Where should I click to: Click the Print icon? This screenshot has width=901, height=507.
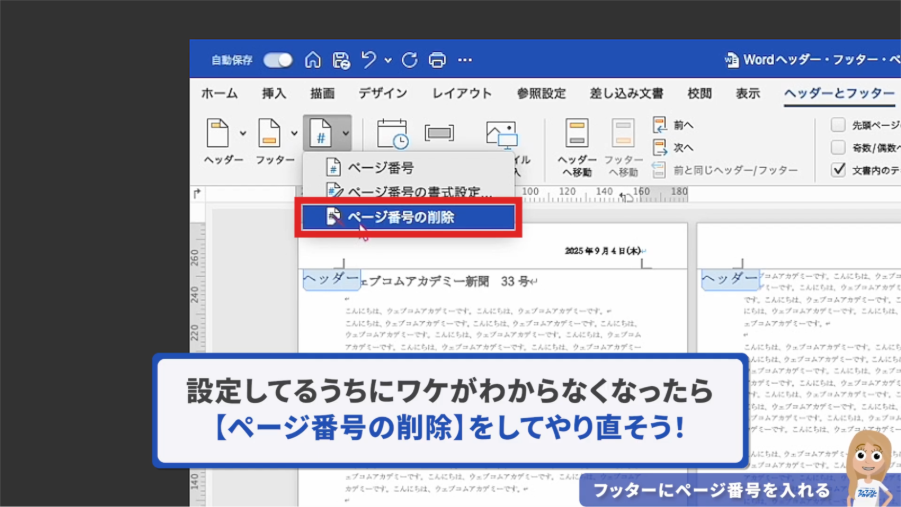437,60
